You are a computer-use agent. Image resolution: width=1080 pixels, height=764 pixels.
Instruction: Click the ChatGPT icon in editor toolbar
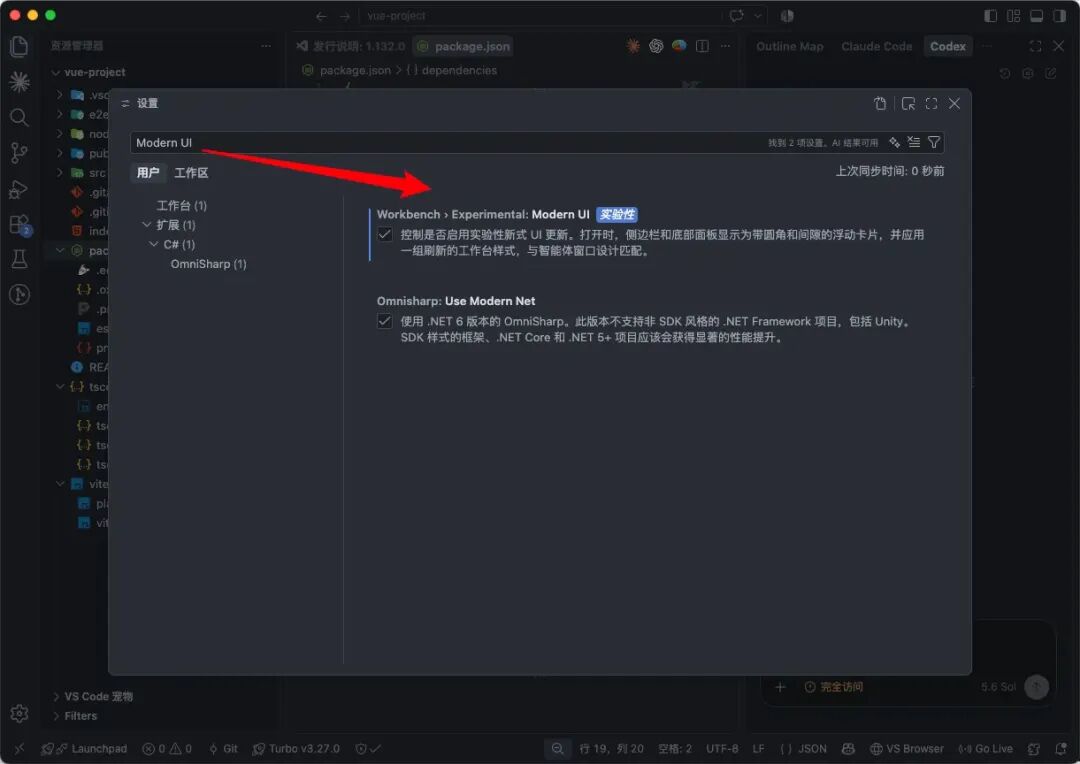(x=656, y=46)
